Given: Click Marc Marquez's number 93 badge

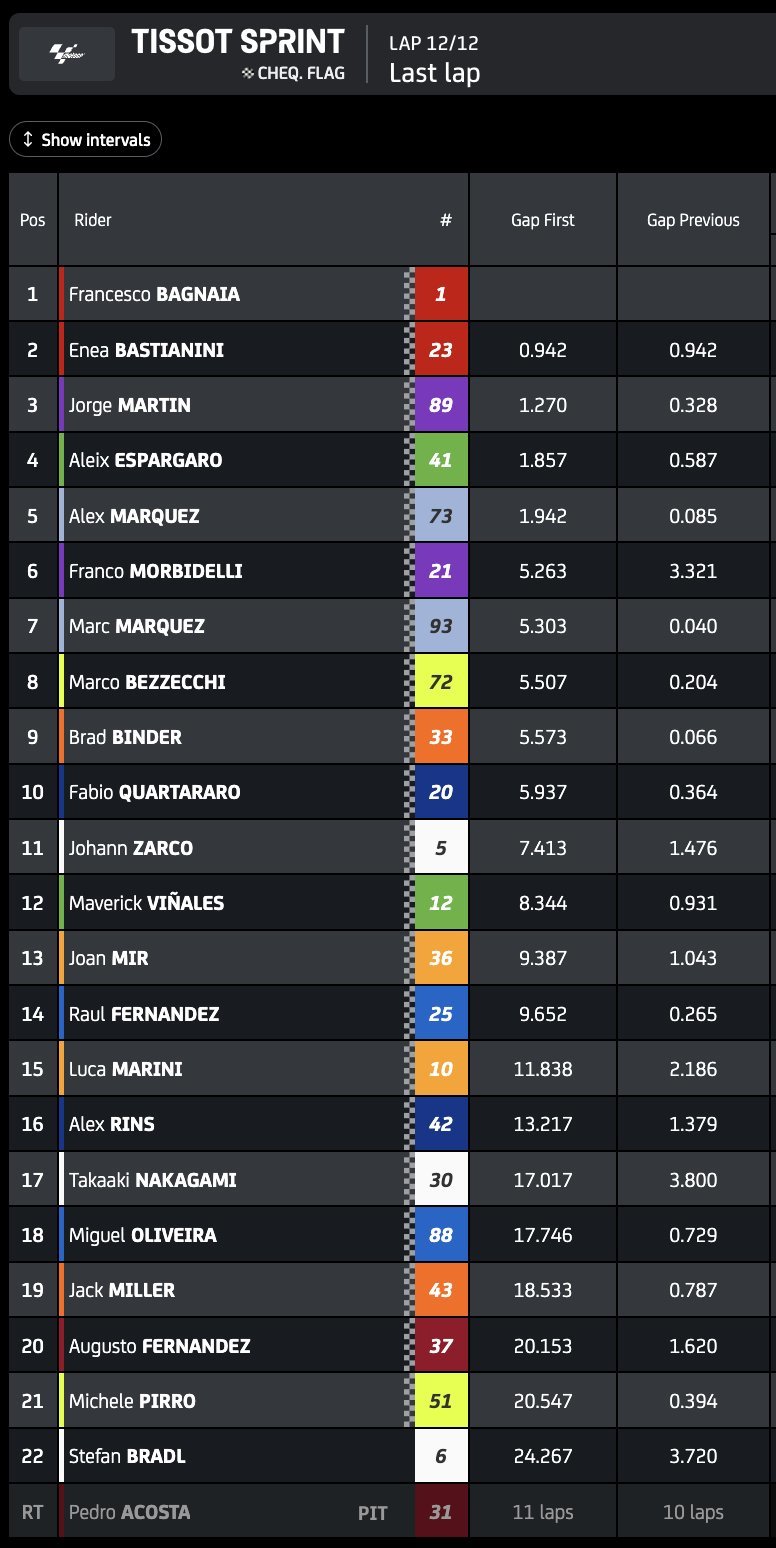Looking at the screenshot, I should click(441, 627).
